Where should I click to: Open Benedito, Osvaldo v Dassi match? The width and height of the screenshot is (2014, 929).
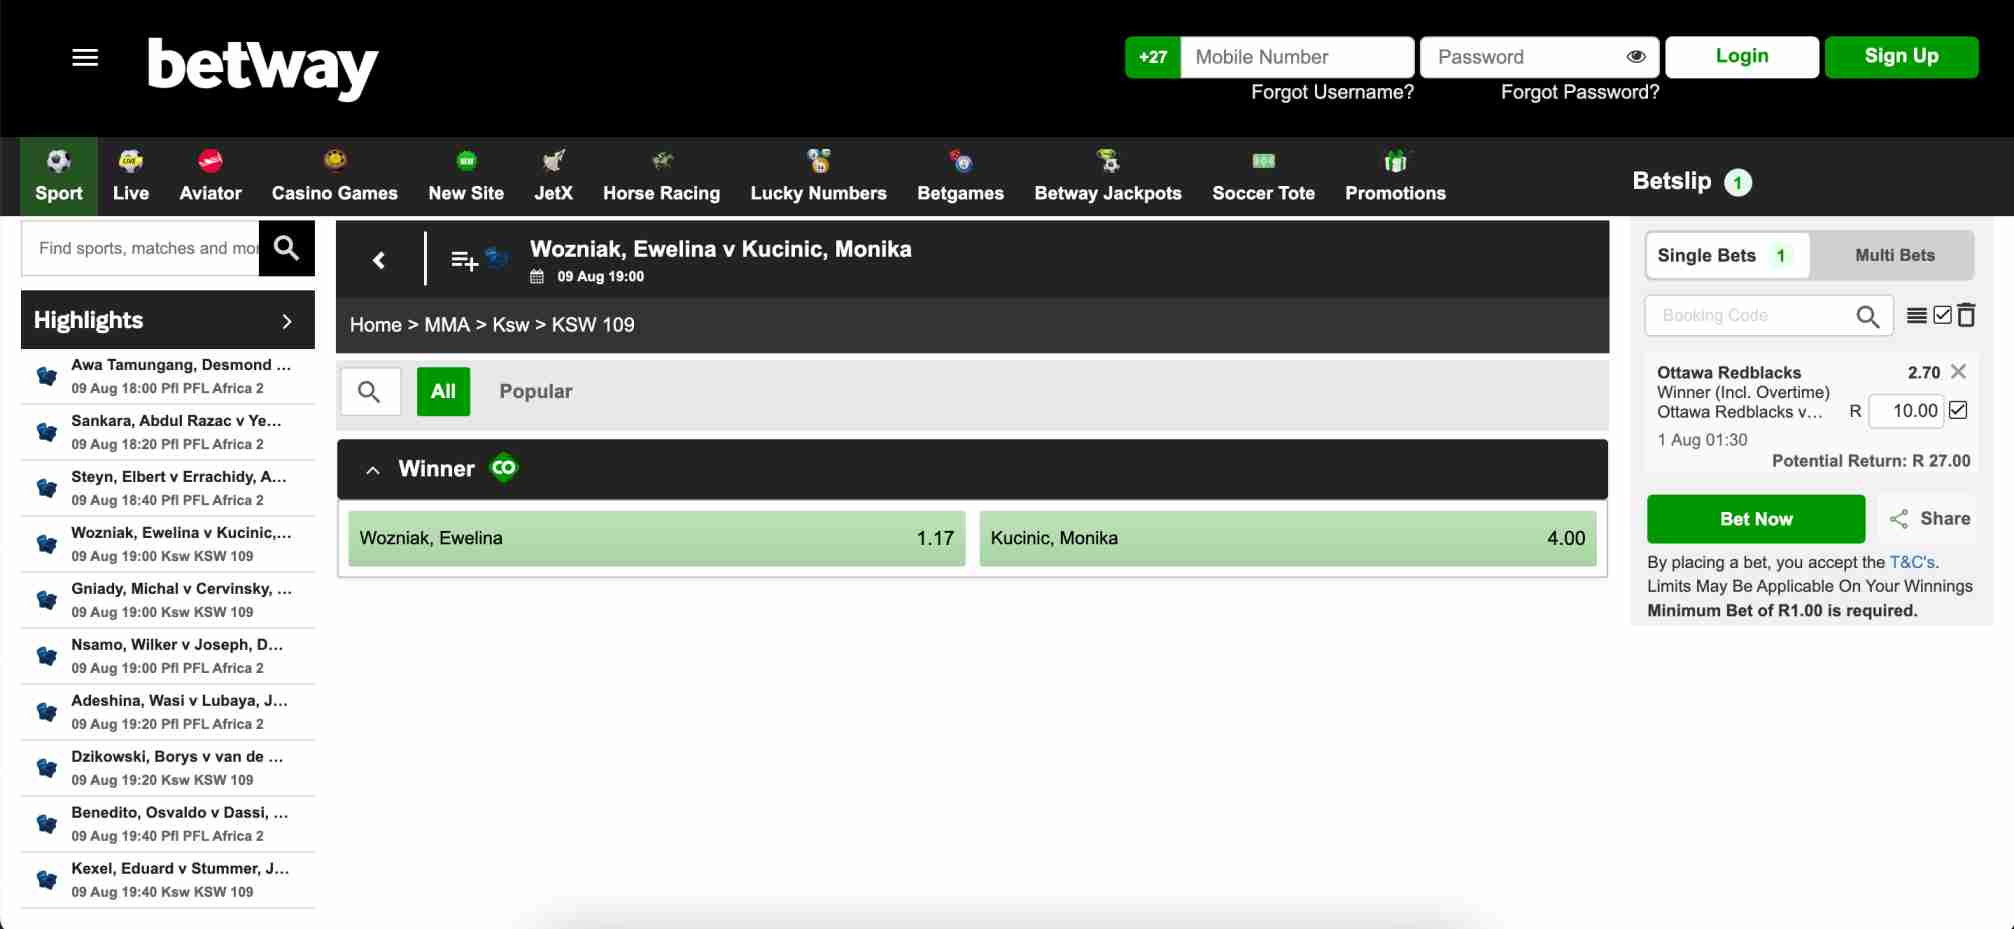click(x=168, y=824)
